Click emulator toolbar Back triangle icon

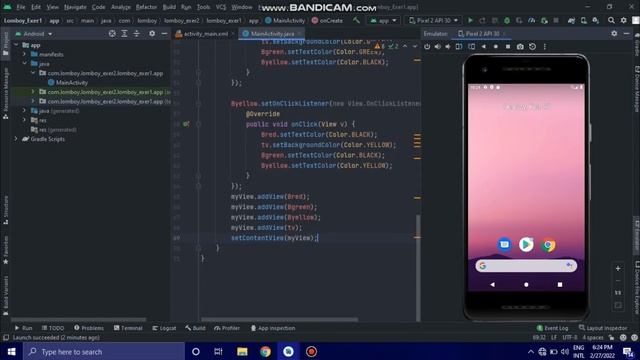pos(484,47)
